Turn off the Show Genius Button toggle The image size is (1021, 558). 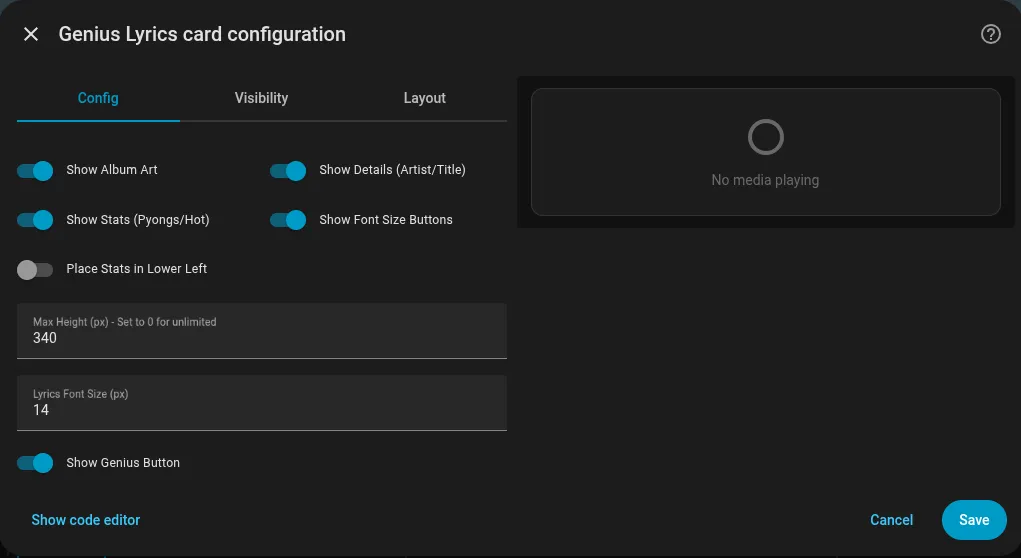[35, 463]
